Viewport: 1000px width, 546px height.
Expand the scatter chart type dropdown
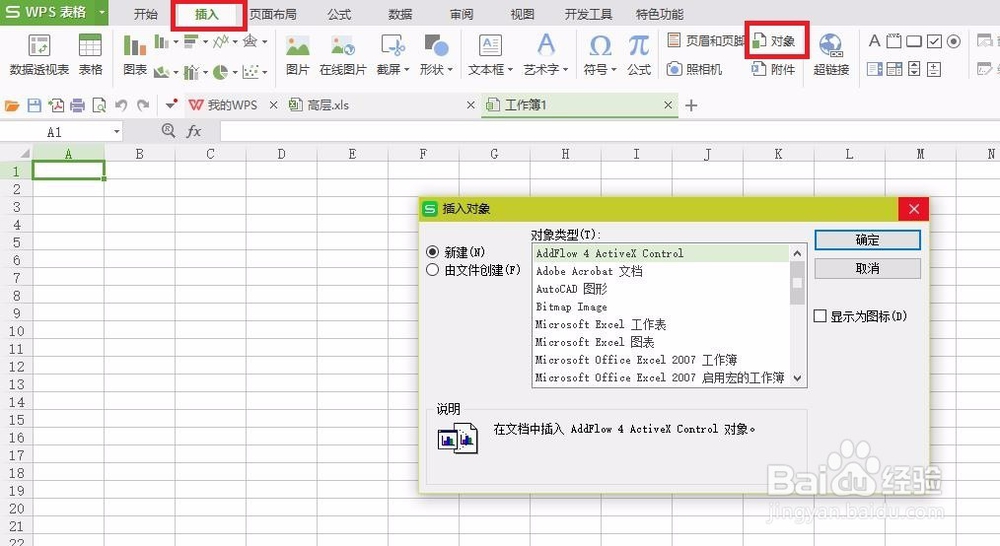pos(265,71)
